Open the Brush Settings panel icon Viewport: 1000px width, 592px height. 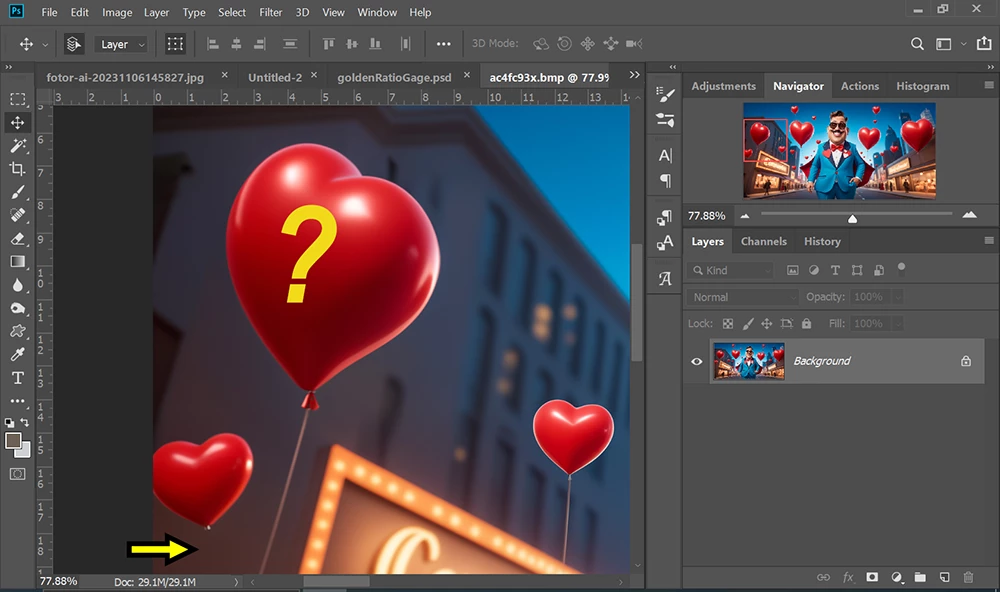[x=665, y=94]
